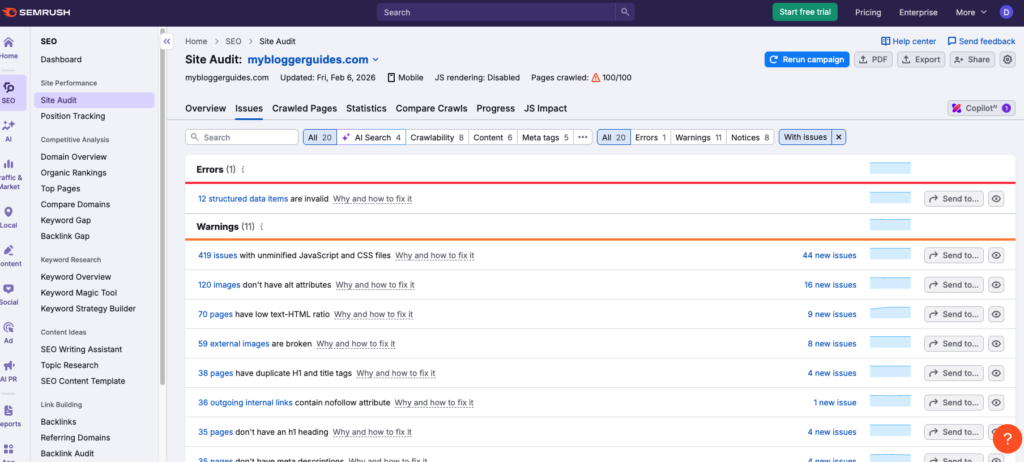Open the Ad rail icon
The image size is (1024, 462).
click(8, 333)
